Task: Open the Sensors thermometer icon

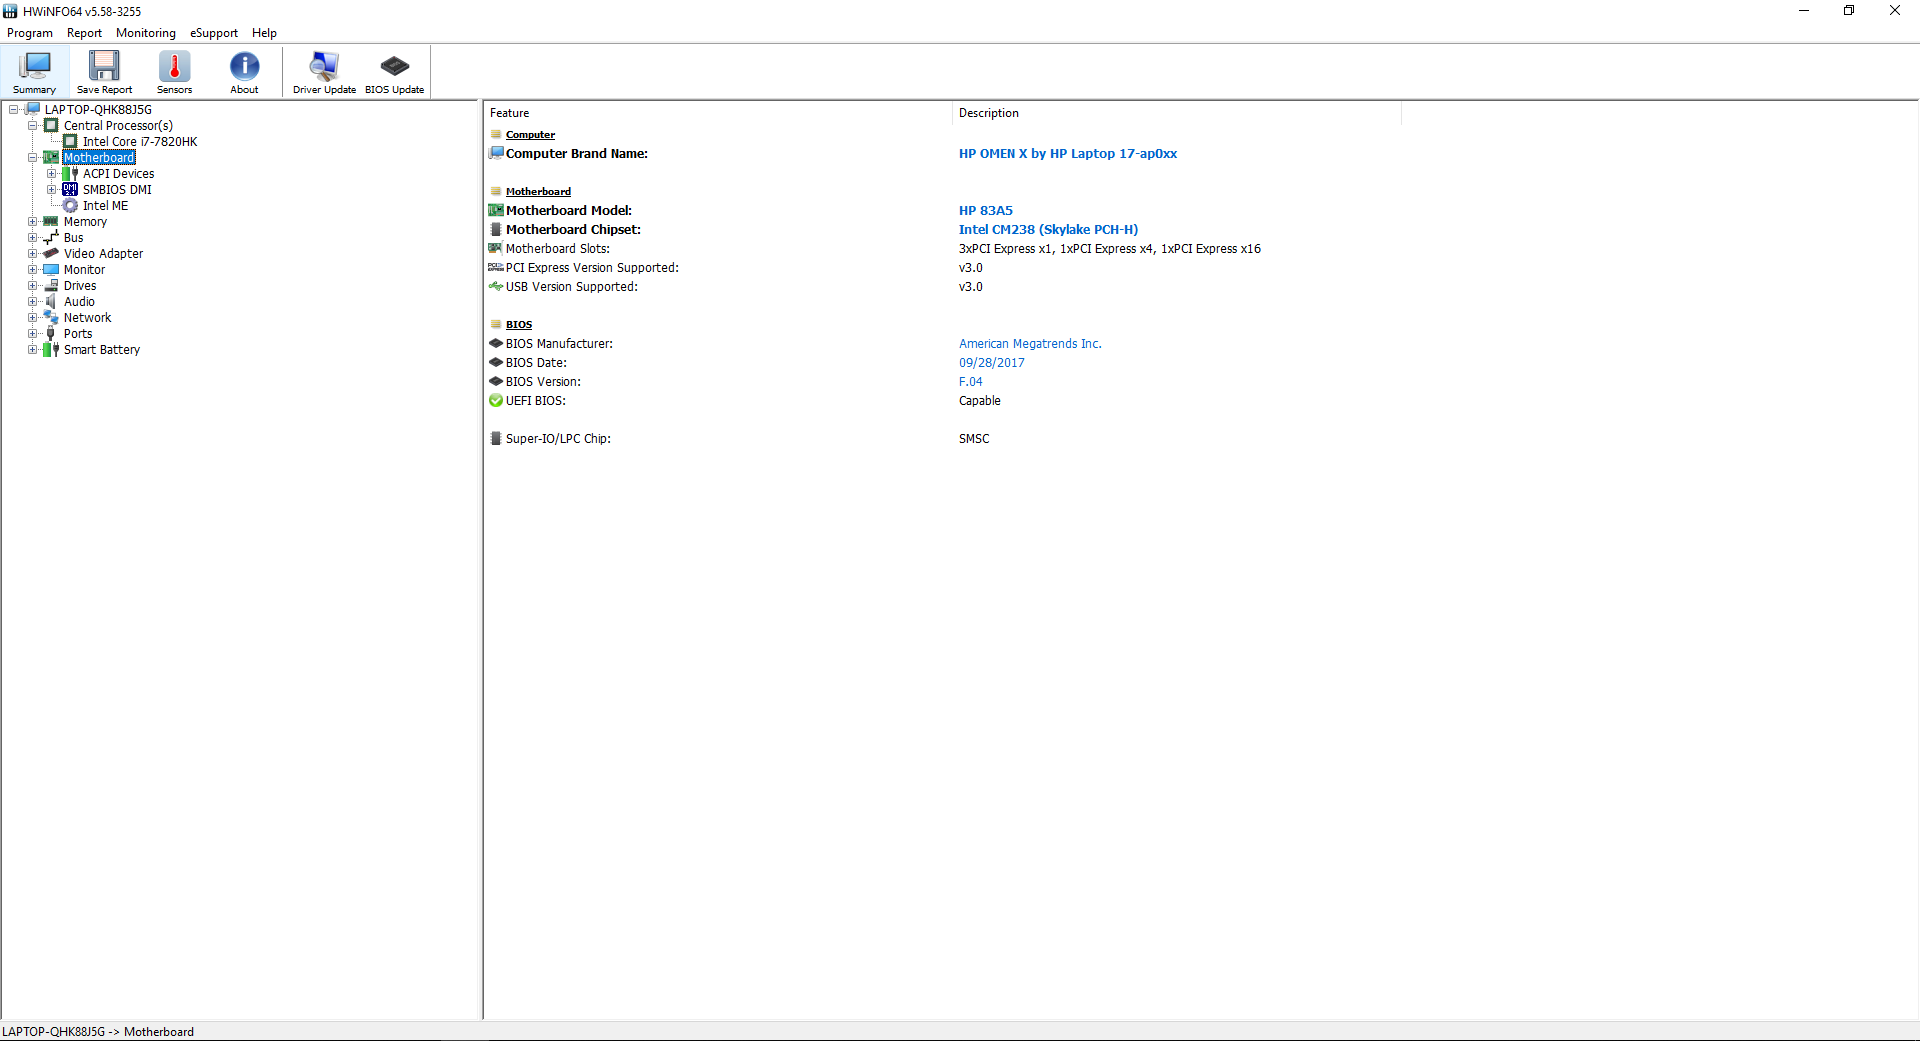Action: [x=174, y=66]
